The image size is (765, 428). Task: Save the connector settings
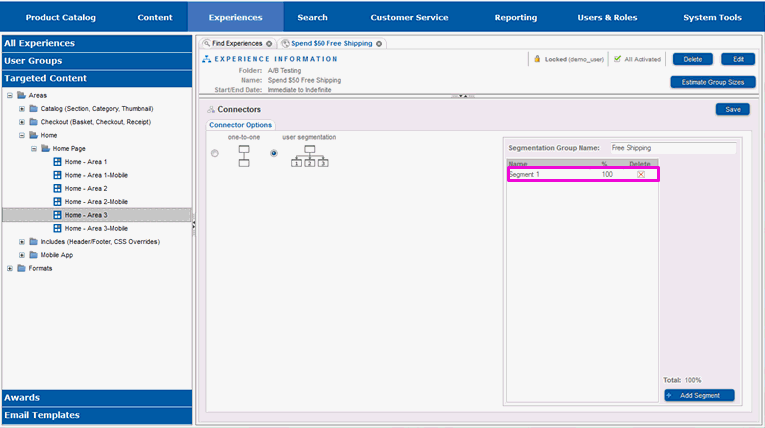(x=733, y=109)
